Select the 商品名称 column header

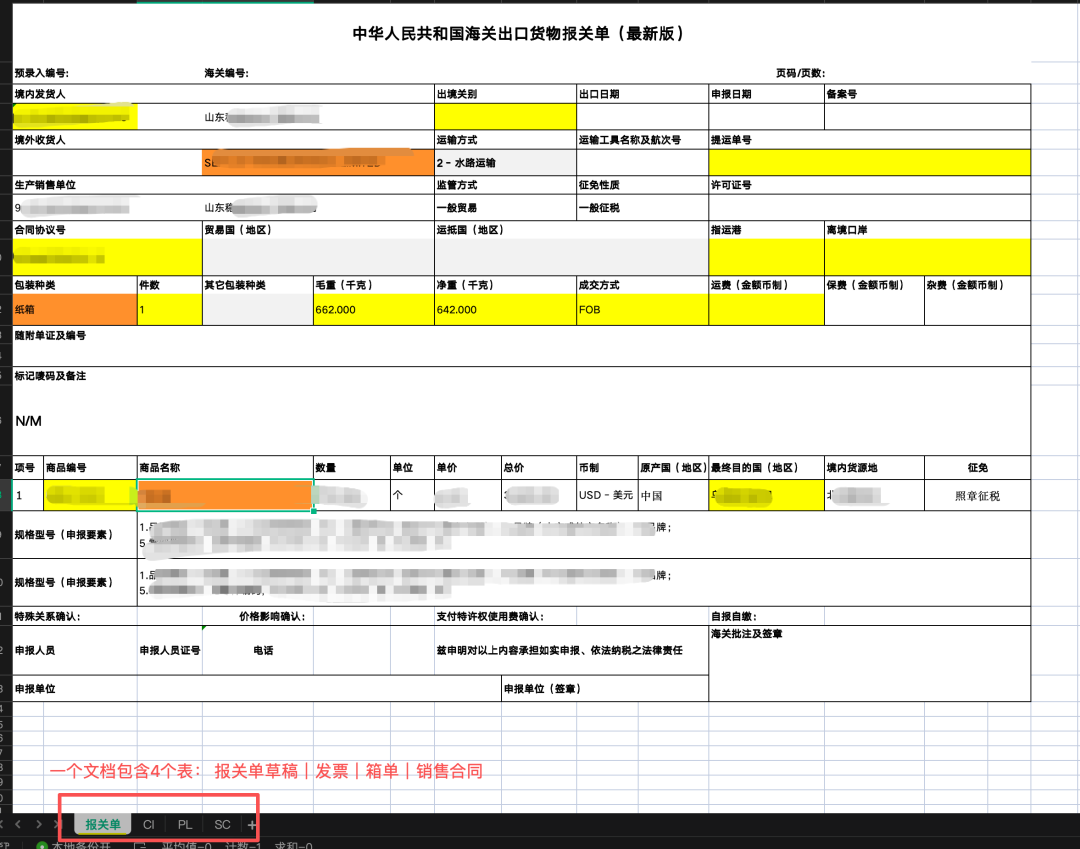[x=225, y=468]
